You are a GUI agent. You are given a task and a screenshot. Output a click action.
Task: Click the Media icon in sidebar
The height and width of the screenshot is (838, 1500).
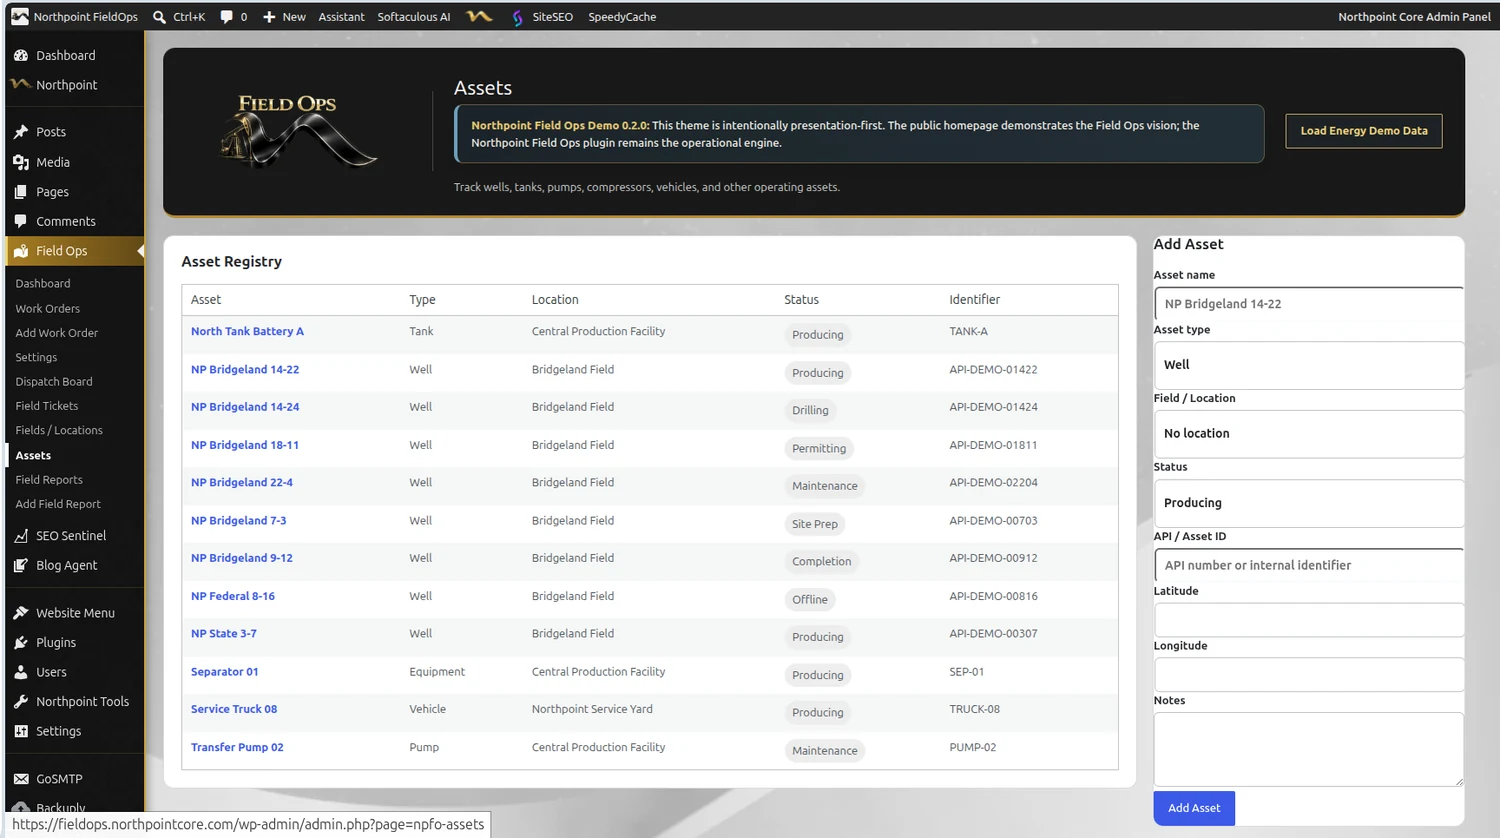coord(21,162)
